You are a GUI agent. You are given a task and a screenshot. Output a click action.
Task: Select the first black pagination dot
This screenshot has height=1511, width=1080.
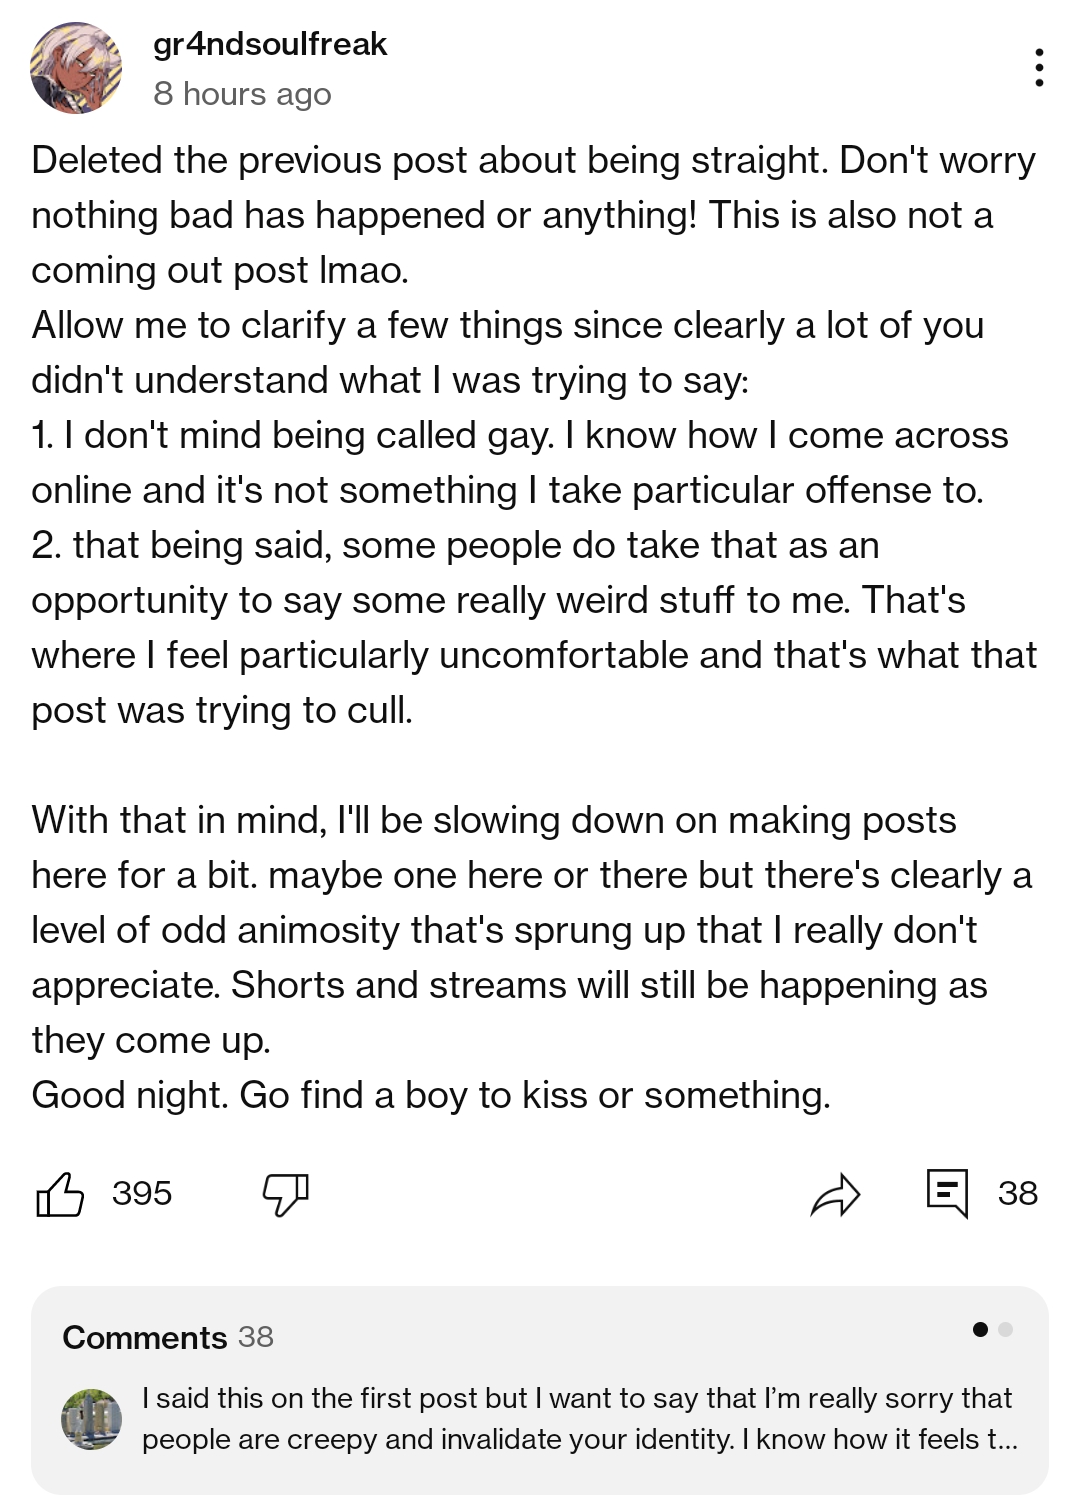980,1329
